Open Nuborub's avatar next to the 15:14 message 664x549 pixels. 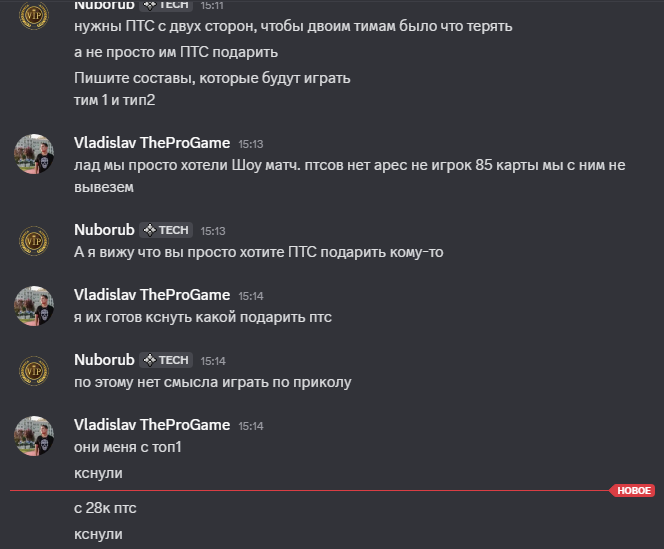34,370
